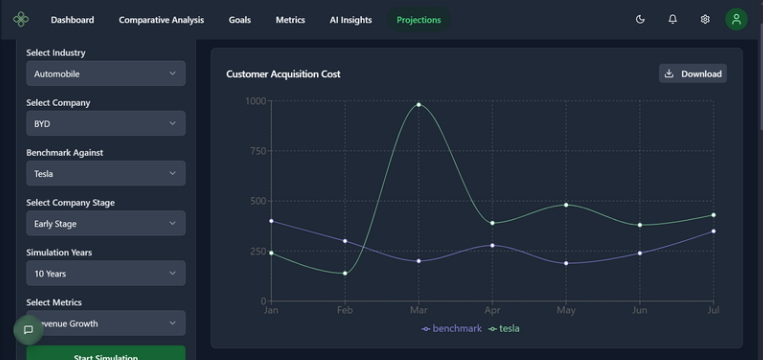Click the Select Company Stage label
Viewport: 763px width, 360px height.
click(x=71, y=202)
